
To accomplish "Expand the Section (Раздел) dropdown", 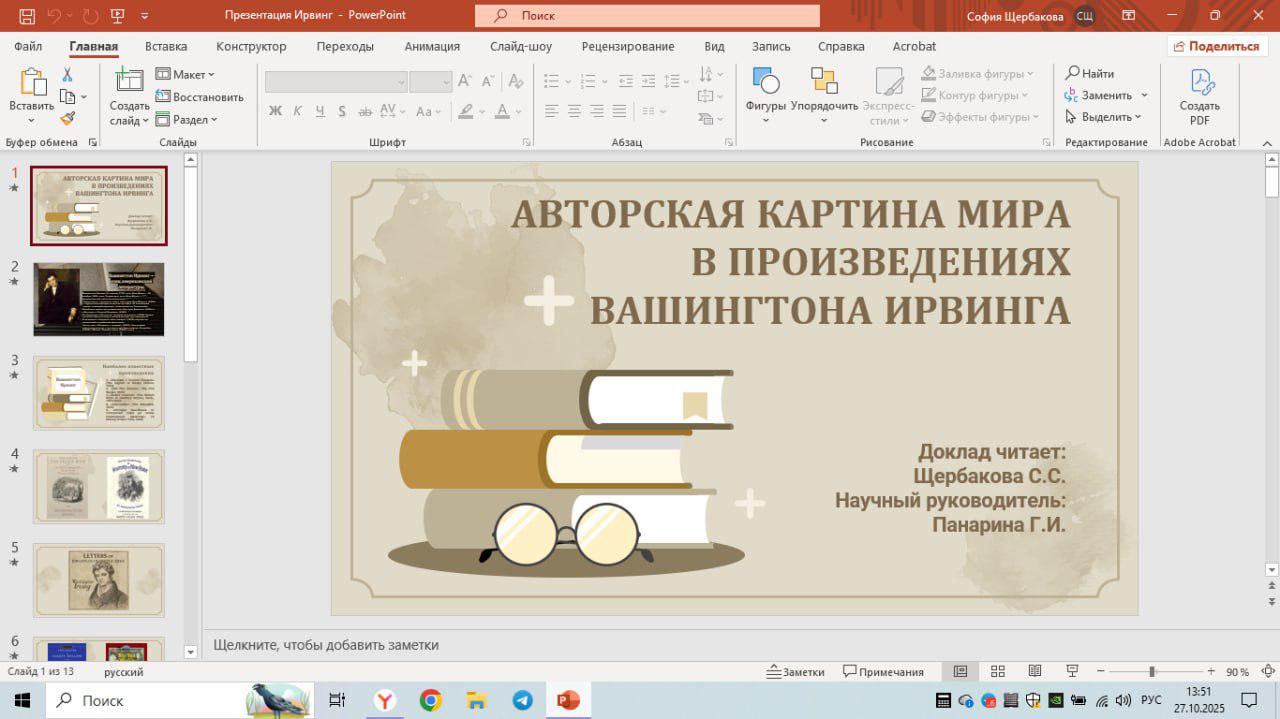I will point(187,119).
